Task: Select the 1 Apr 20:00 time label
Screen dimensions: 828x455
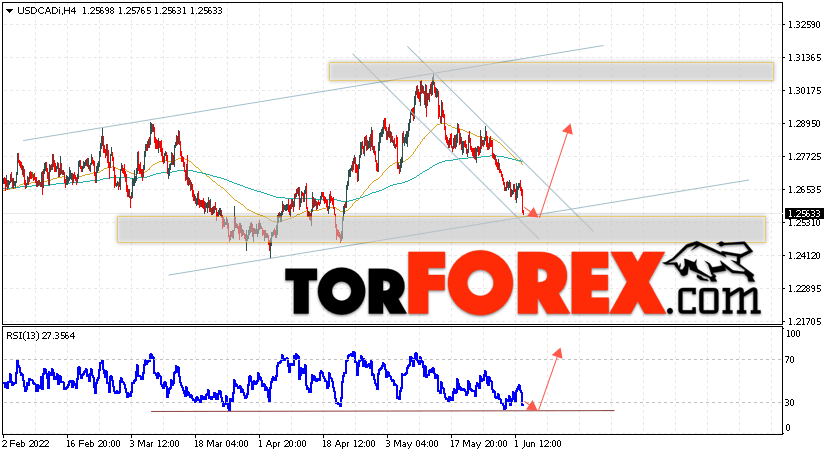Action: point(283,444)
